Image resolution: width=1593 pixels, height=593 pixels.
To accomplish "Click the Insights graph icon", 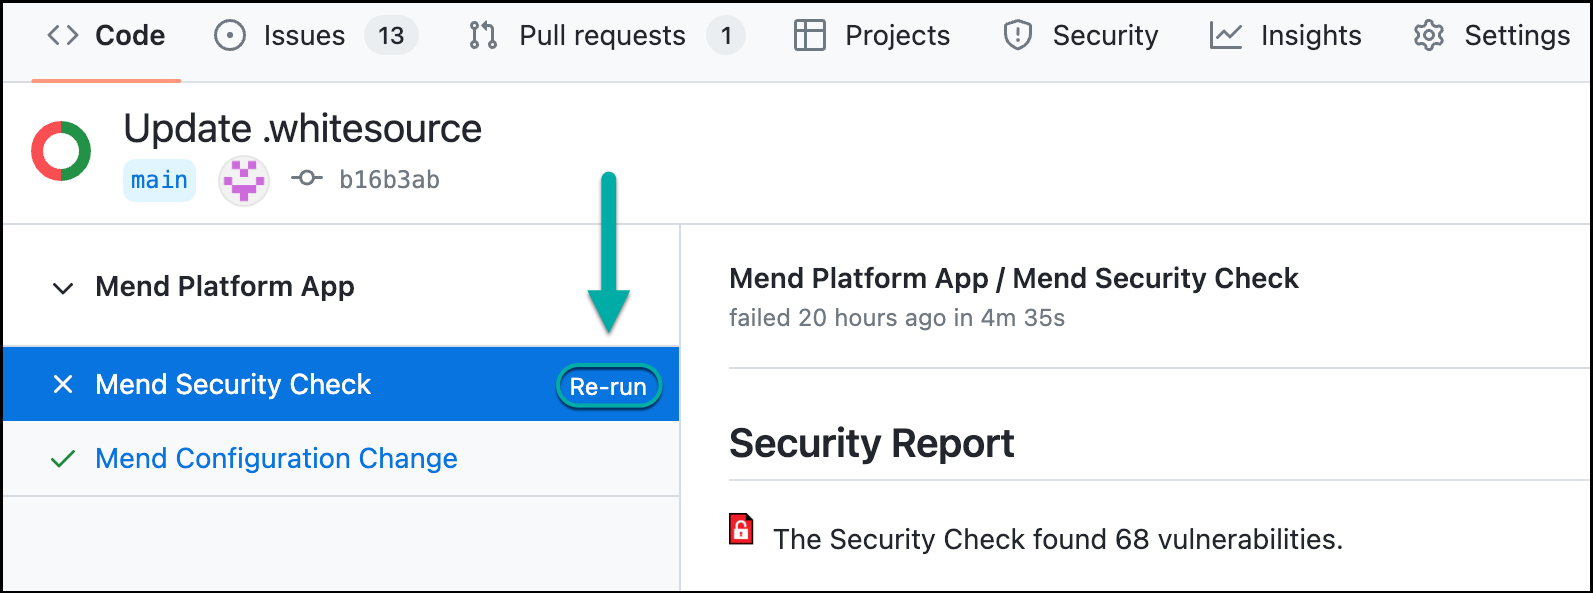I will click(1225, 36).
